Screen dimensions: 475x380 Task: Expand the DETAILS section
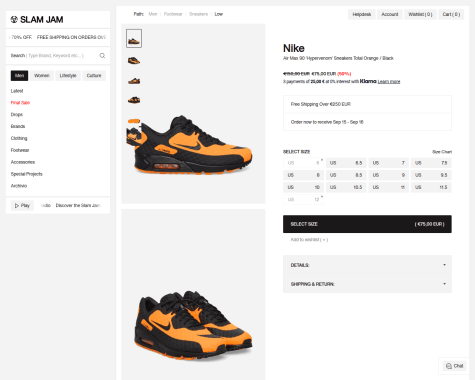click(367, 265)
